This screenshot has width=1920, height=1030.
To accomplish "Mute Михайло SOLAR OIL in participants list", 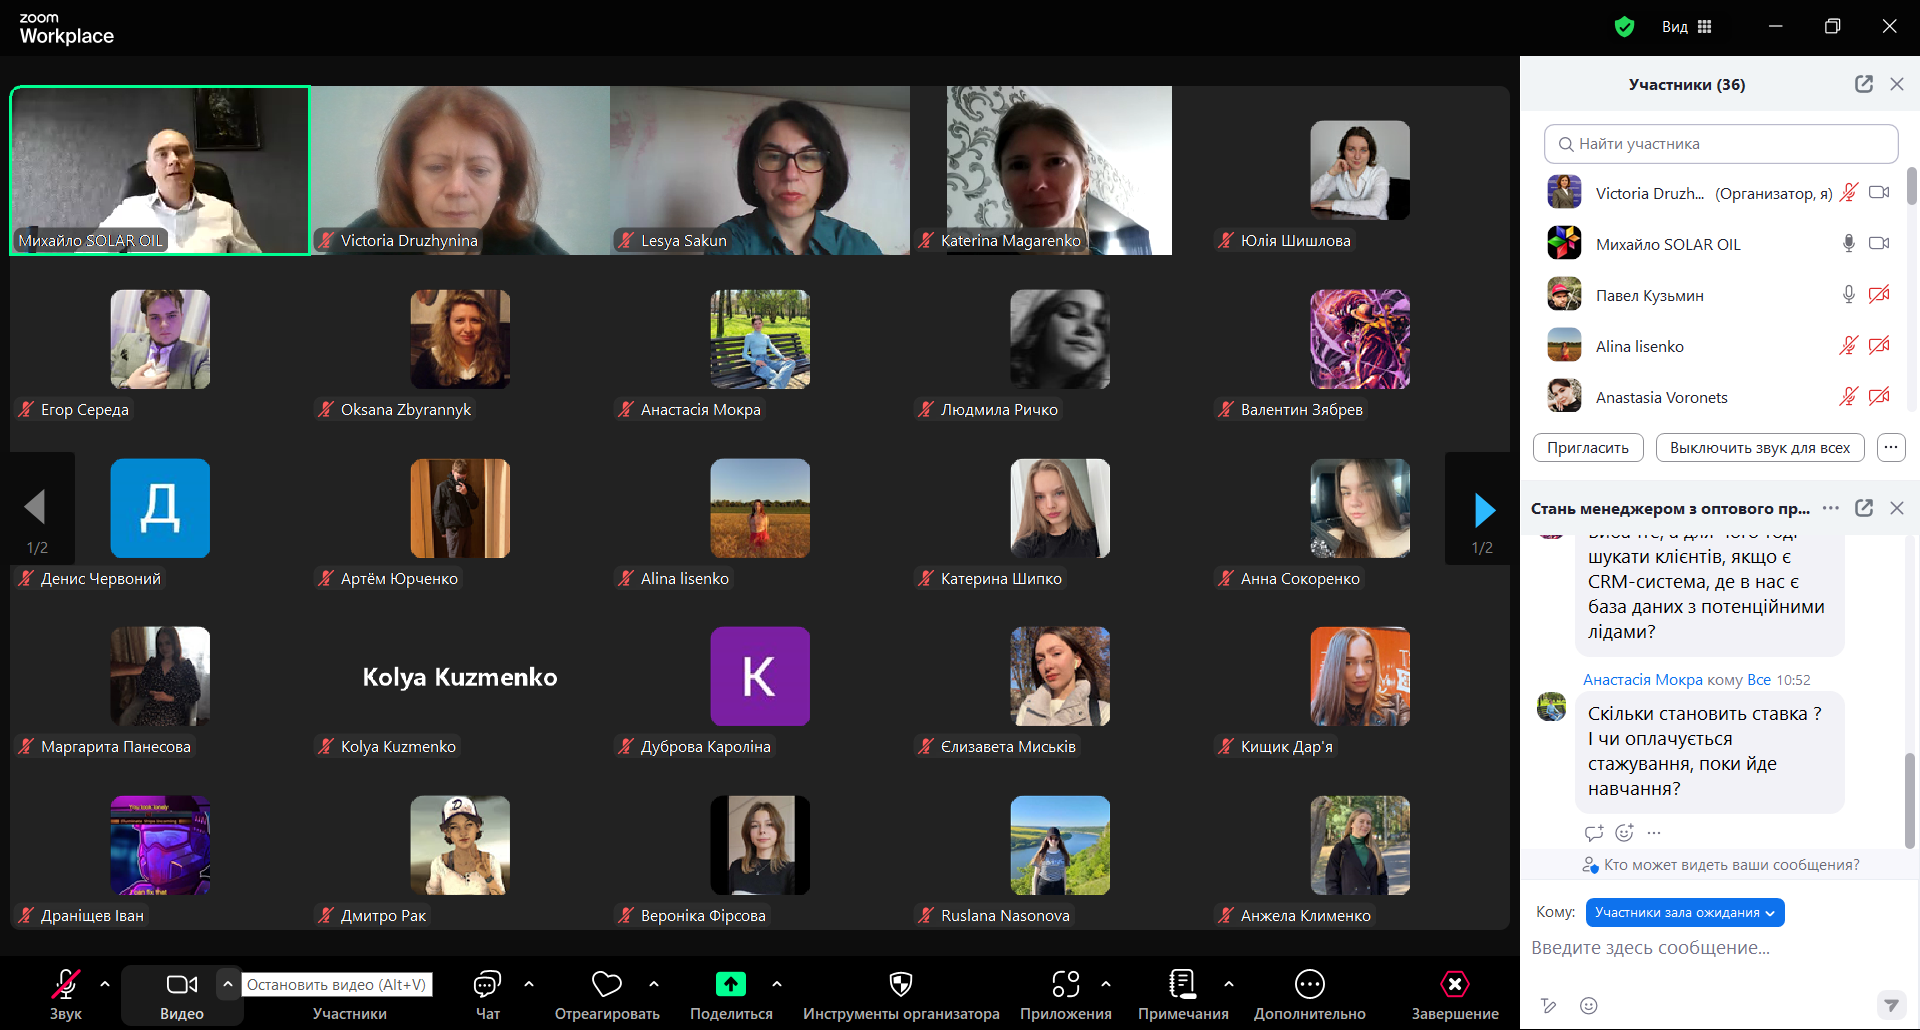I will click(1849, 243).
